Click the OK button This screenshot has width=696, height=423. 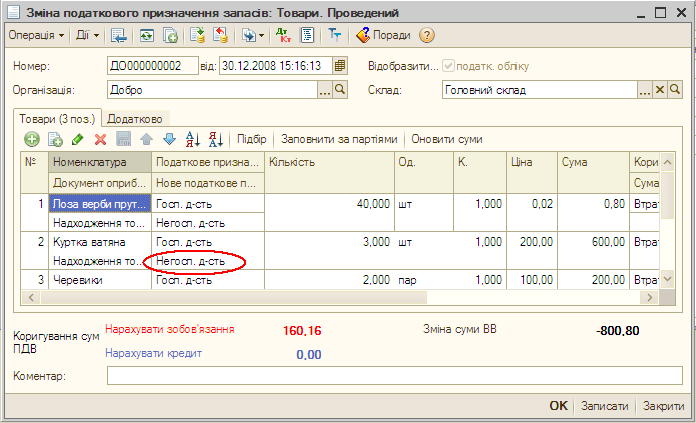558,406
